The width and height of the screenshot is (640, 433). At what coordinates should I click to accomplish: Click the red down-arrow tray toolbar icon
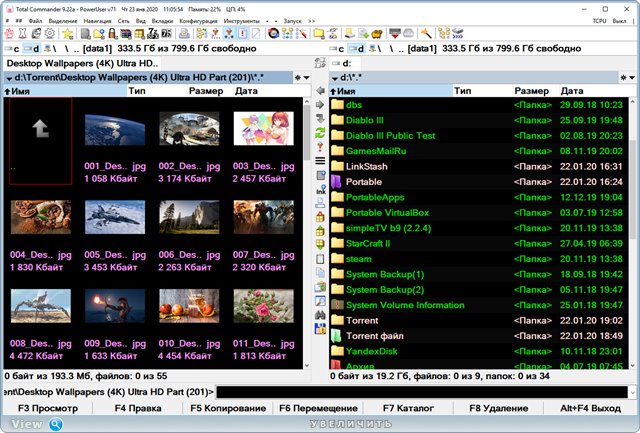click(394, 33)
